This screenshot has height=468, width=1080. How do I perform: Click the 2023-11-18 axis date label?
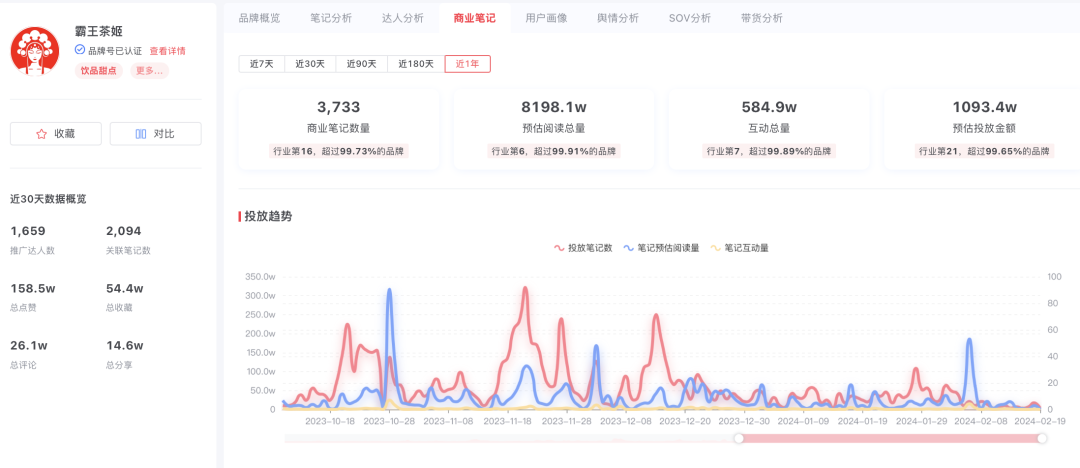(x=509, y=420)
